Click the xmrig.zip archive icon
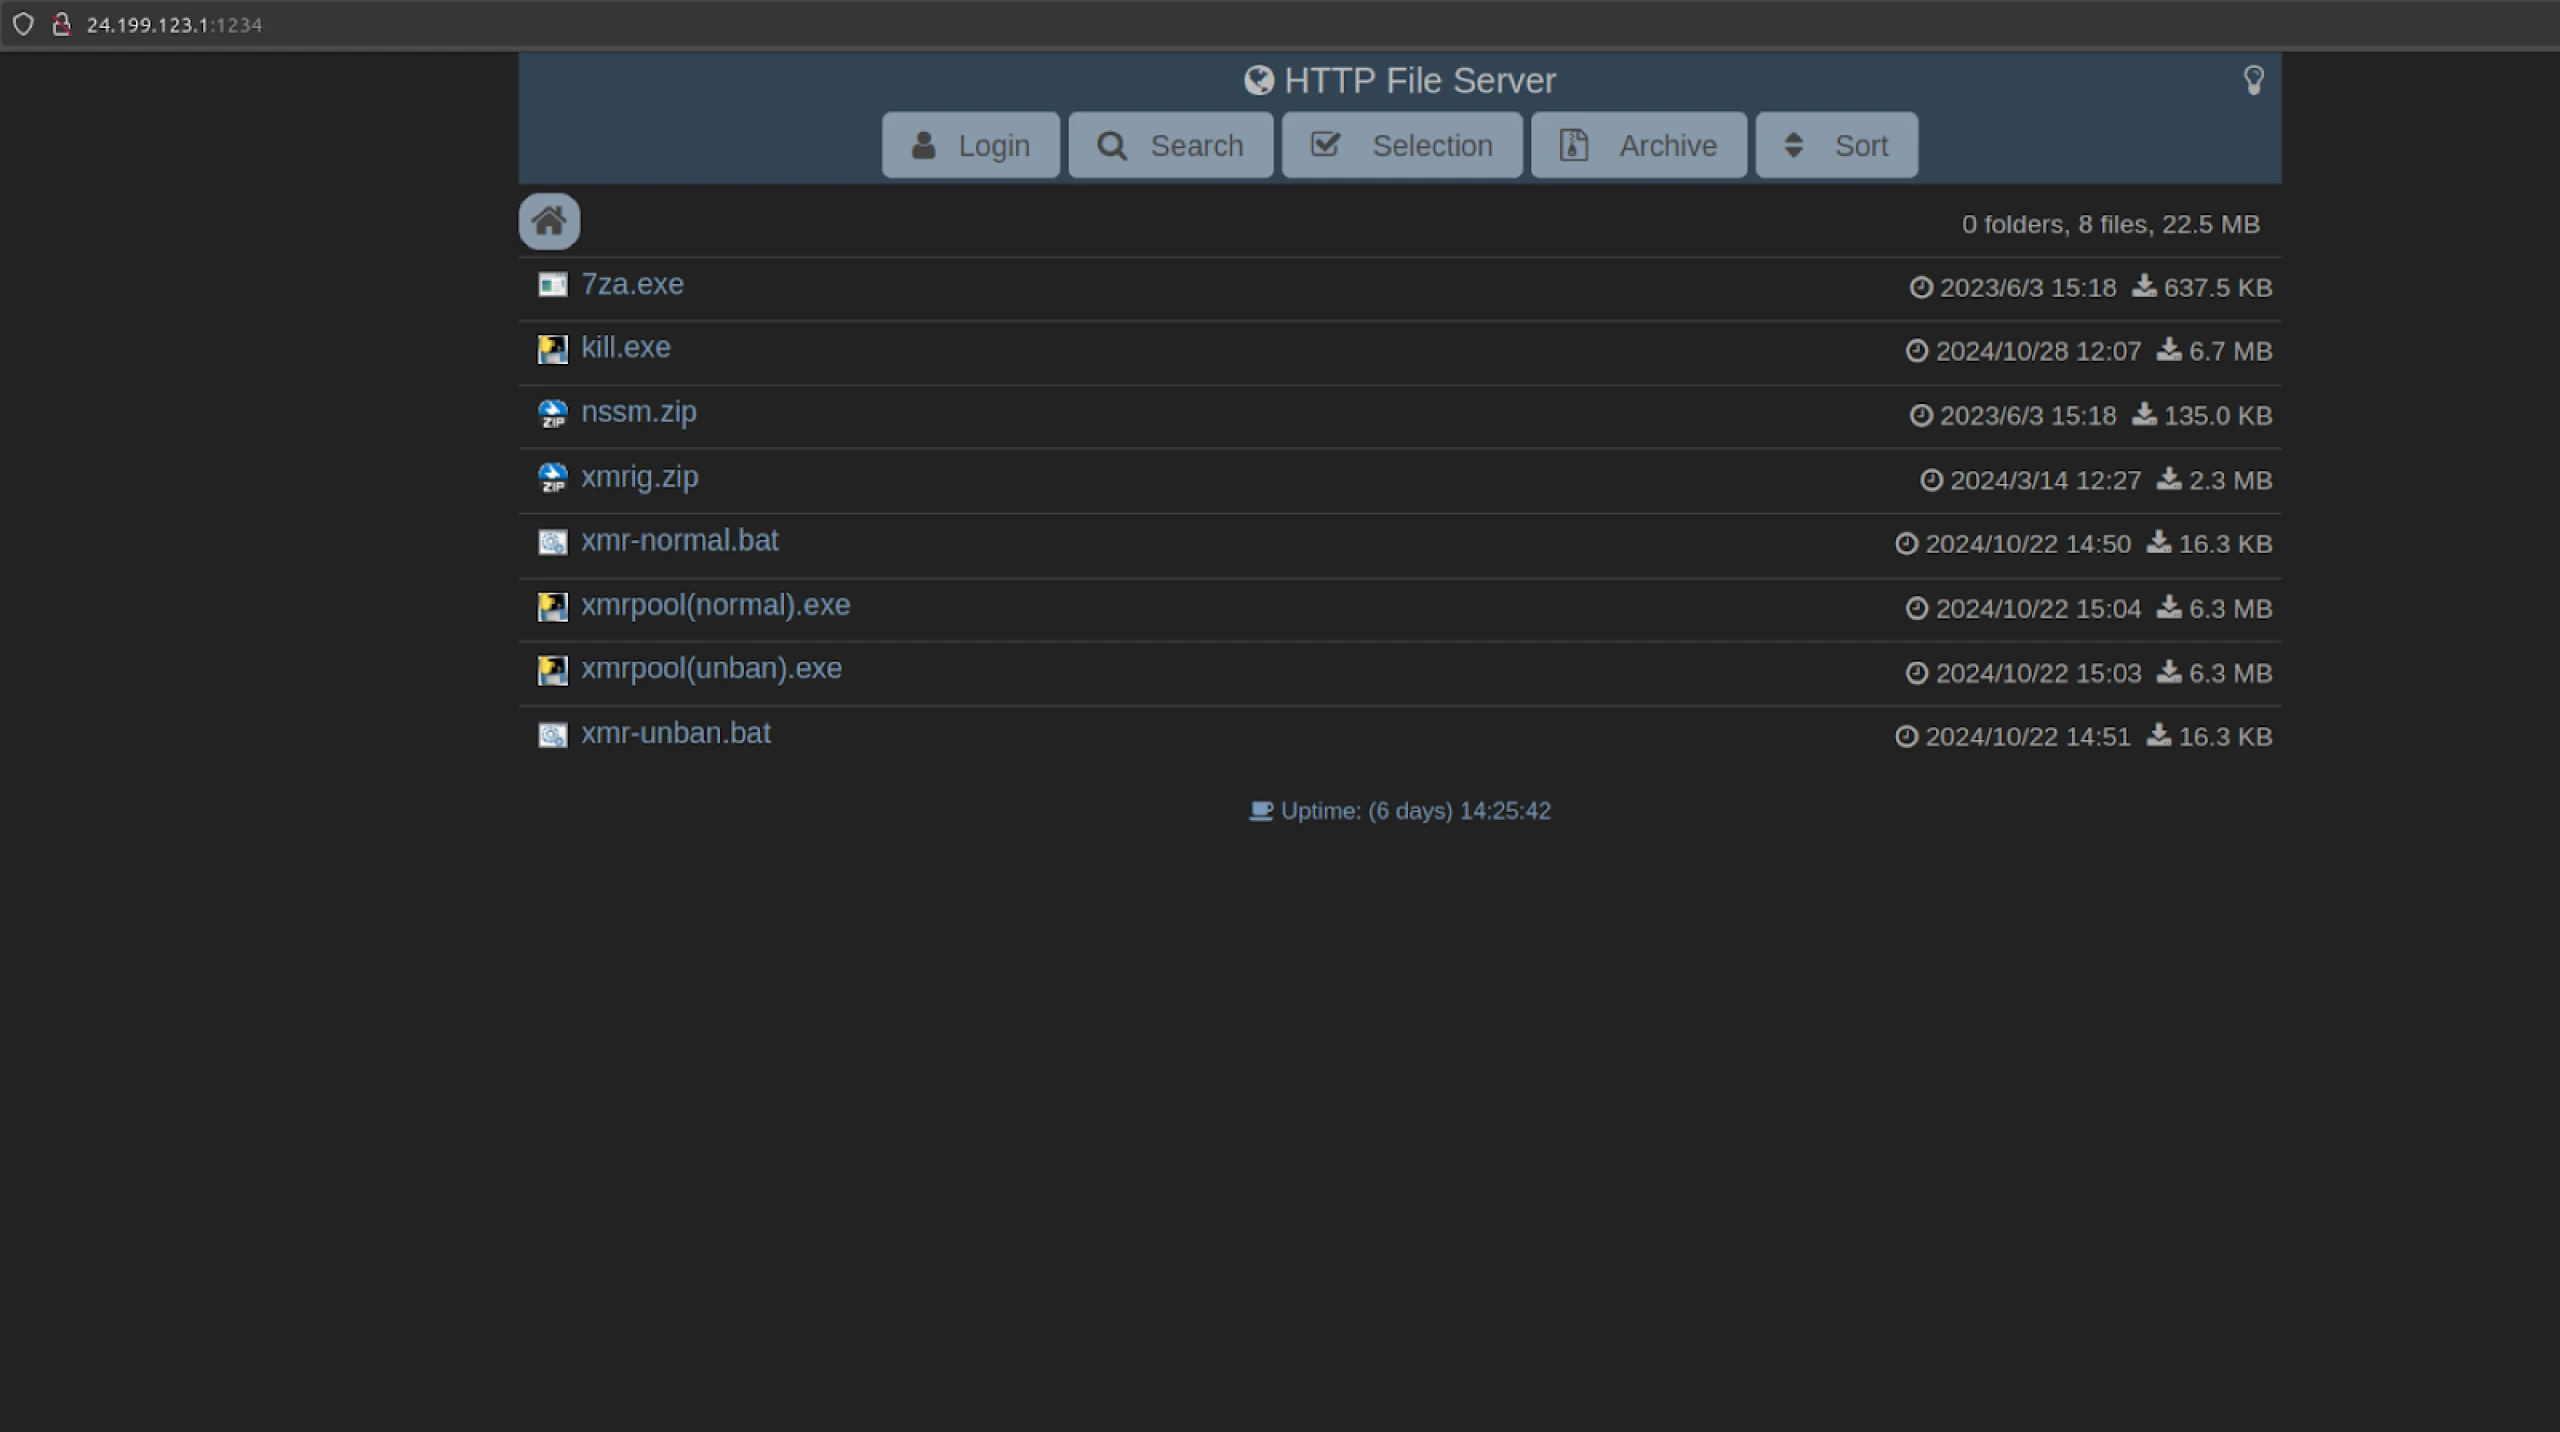Viewport: 2560px width, 1432px height. [553, 478]
